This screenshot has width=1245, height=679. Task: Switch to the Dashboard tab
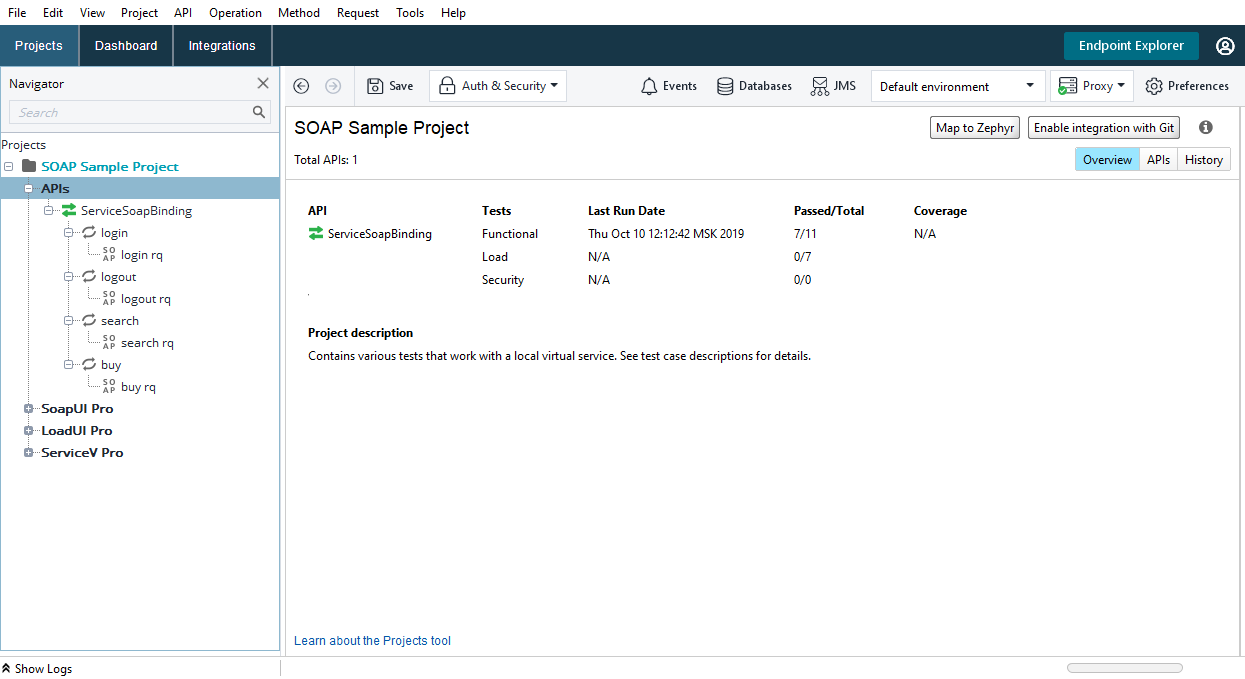126,46
